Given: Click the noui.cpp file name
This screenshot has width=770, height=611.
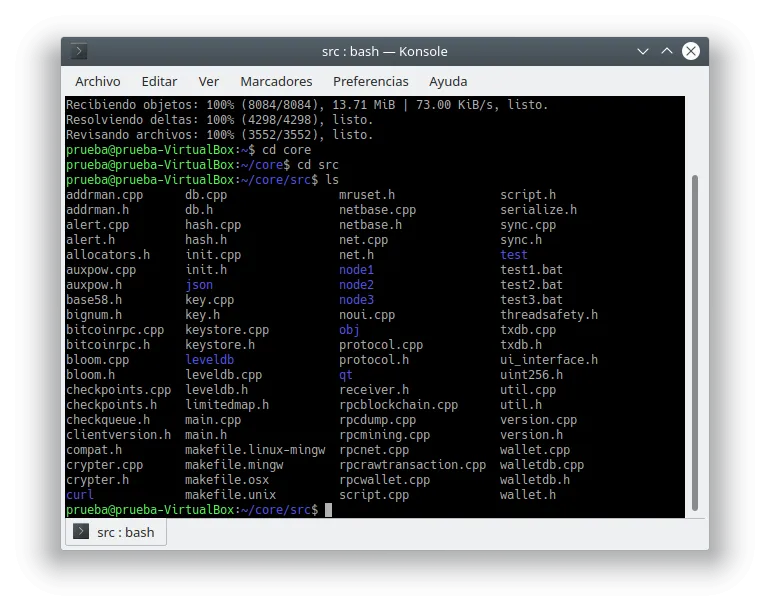Looking at the screenshot, I should (x=367, y=315).
